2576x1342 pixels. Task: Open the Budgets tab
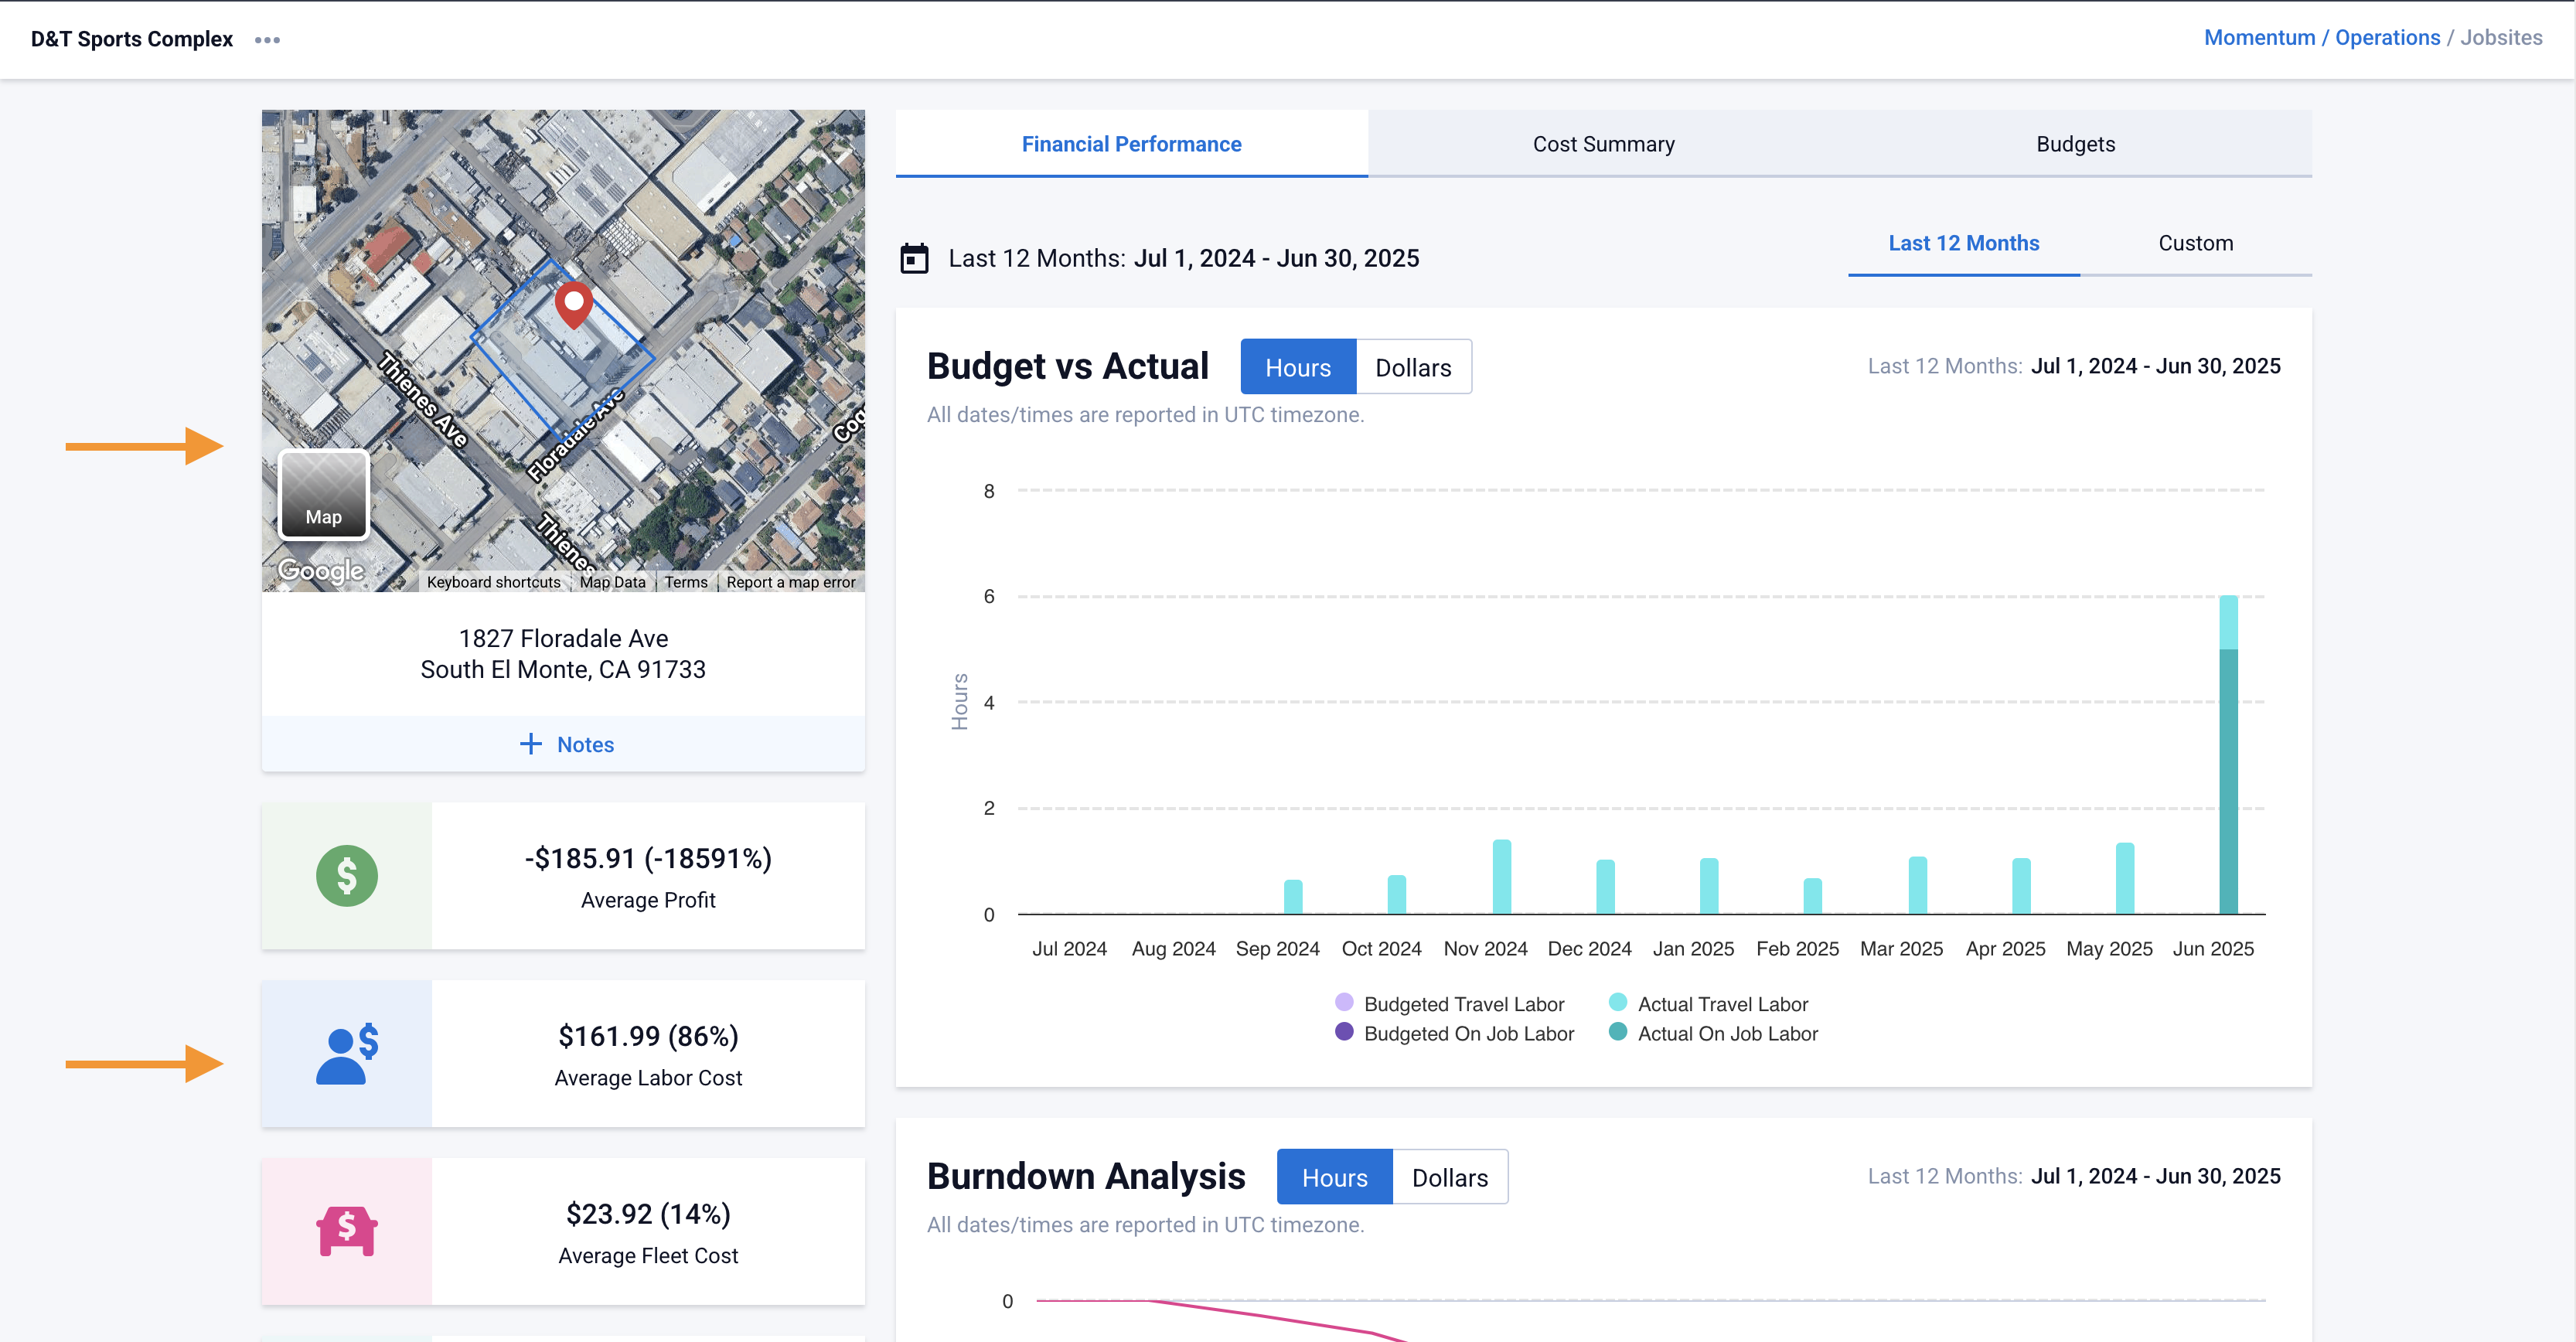tap(2075, 144)
